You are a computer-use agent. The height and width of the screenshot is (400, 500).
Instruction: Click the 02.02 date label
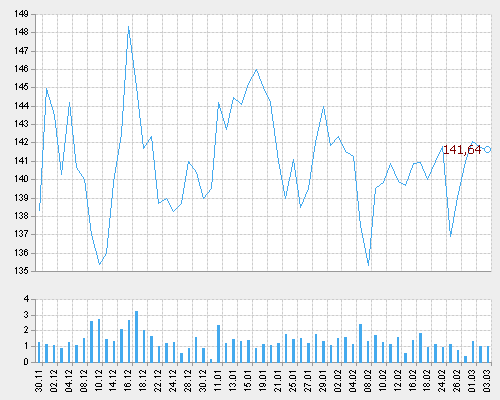[x=338, y=381]
